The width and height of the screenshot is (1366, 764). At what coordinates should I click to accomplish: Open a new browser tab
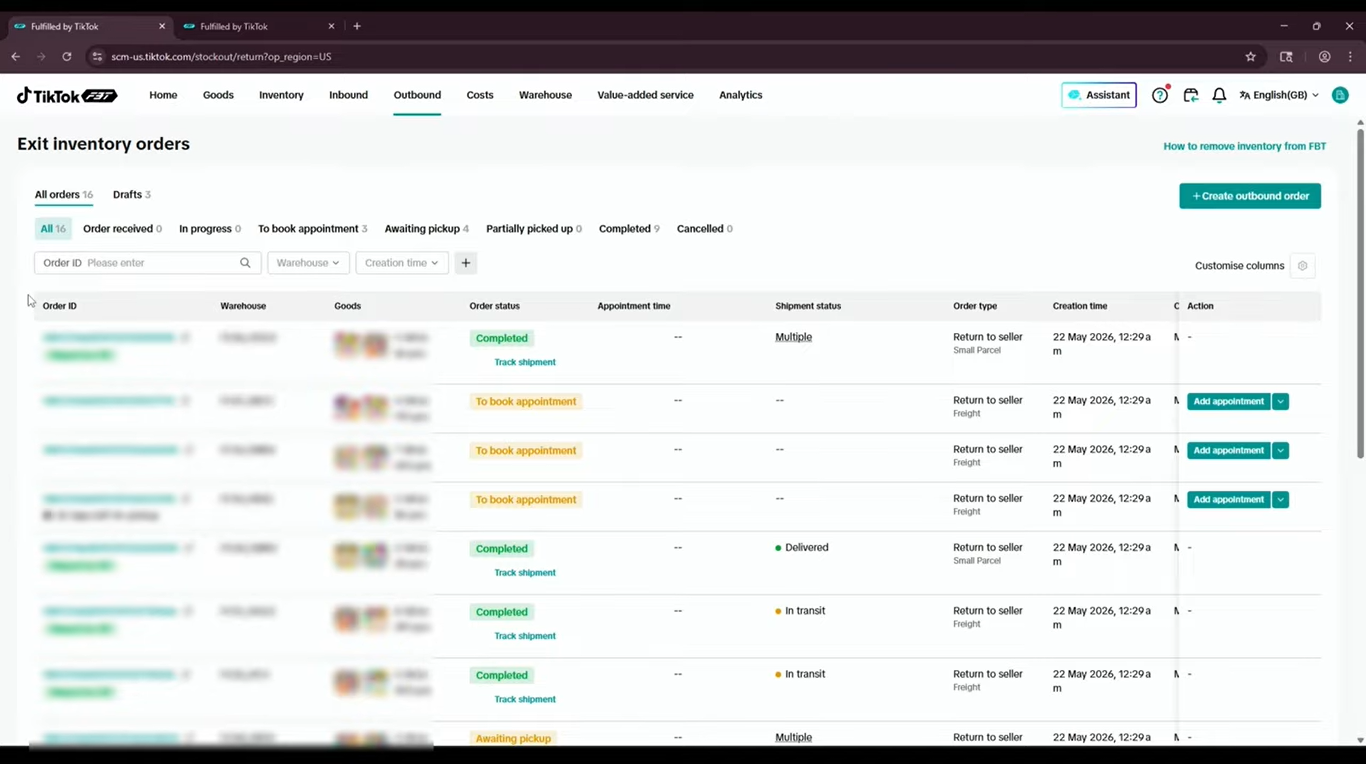tap(357, 26)
